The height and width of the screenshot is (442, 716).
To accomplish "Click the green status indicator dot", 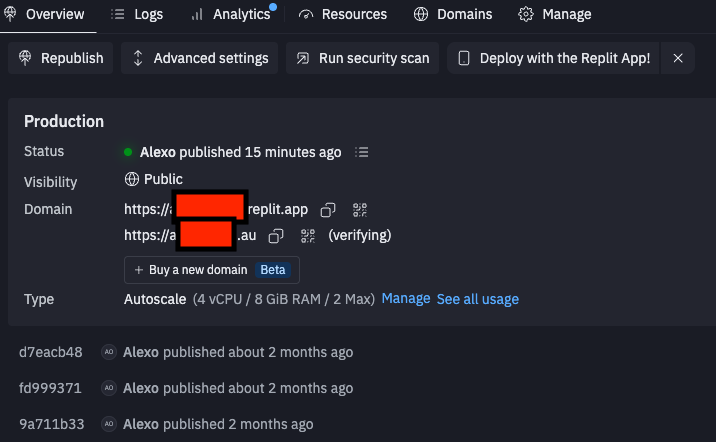I will 128,152.
